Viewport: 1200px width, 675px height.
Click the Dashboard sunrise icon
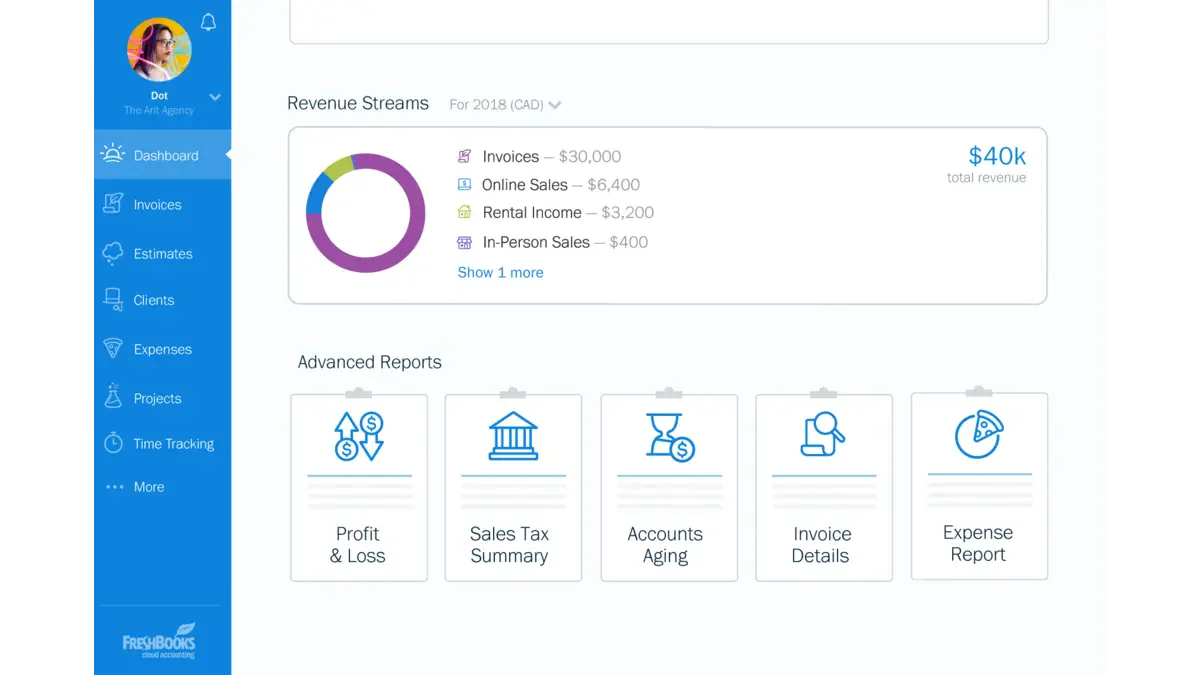pyautogui.click(x=112, y=154)
